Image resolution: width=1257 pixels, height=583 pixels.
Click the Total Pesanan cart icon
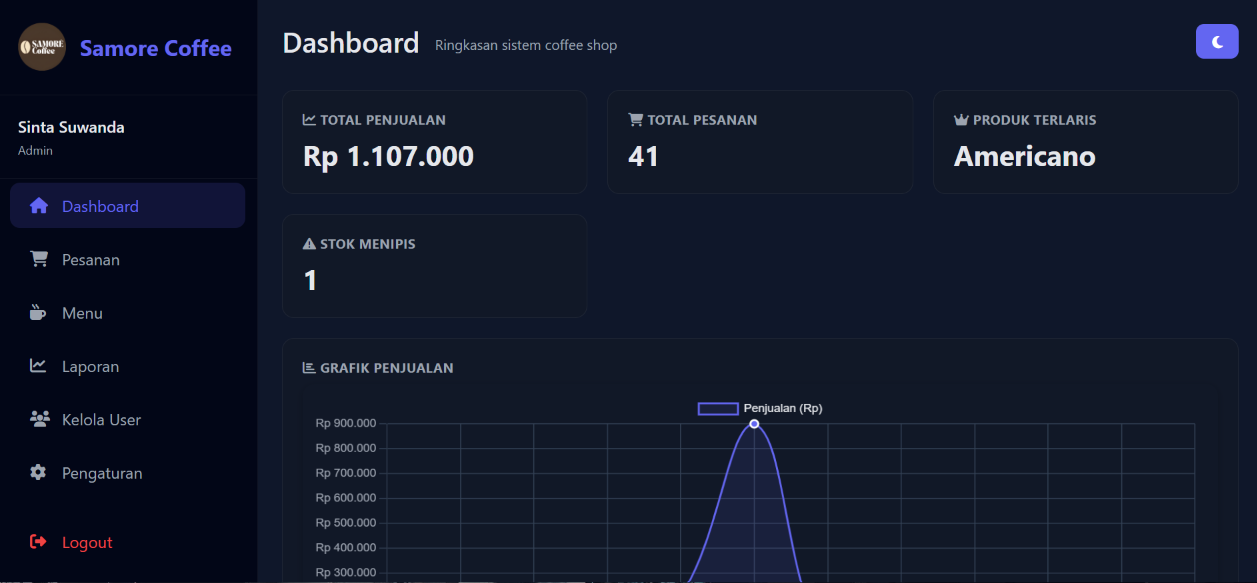pyautogui.click(x=635, y=120)
